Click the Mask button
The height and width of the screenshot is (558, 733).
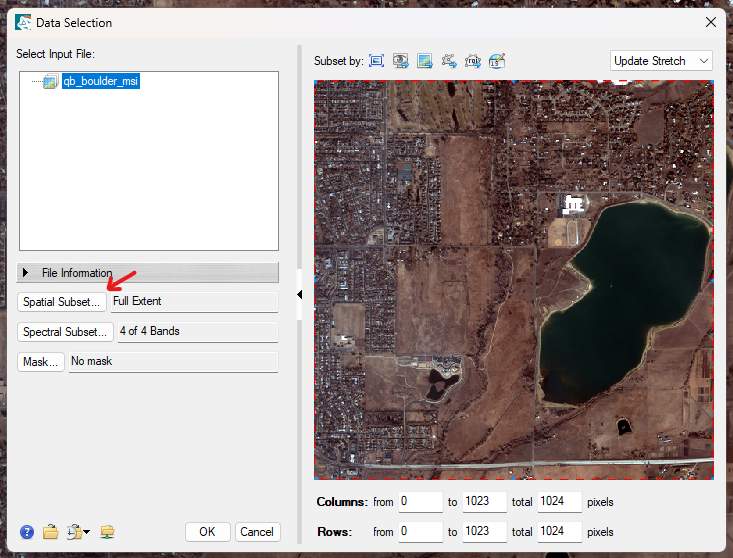[x=41, y=362]
